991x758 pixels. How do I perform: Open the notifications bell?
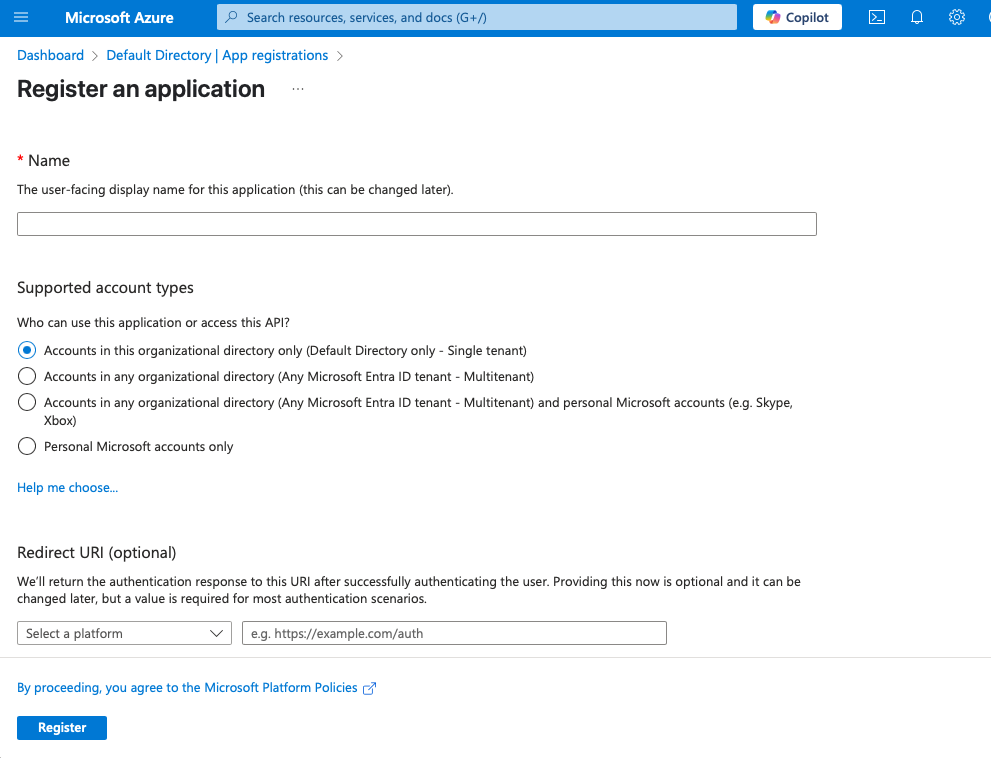click(x=916, y=17)
